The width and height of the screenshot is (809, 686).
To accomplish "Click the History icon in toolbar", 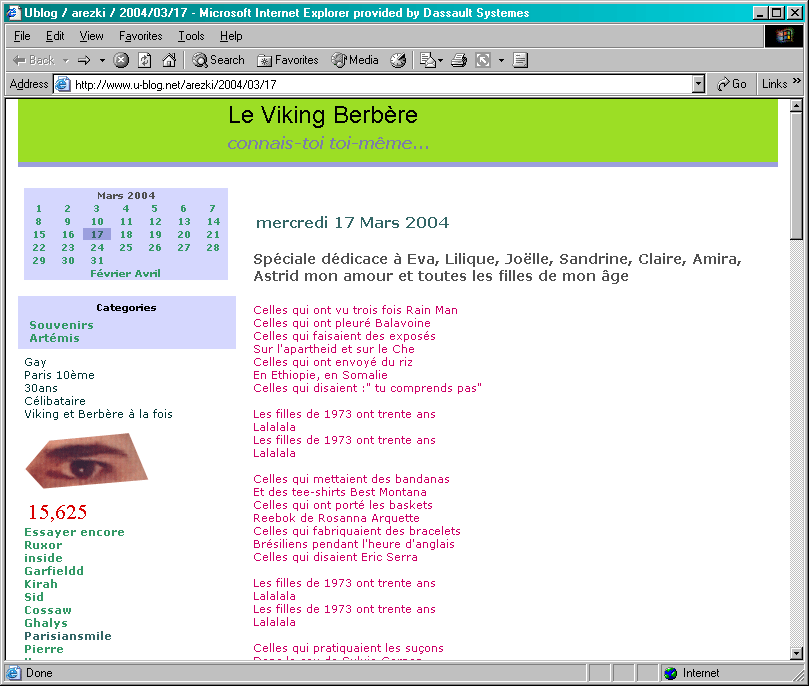I will pyautogui.click(x=398, y=60).
